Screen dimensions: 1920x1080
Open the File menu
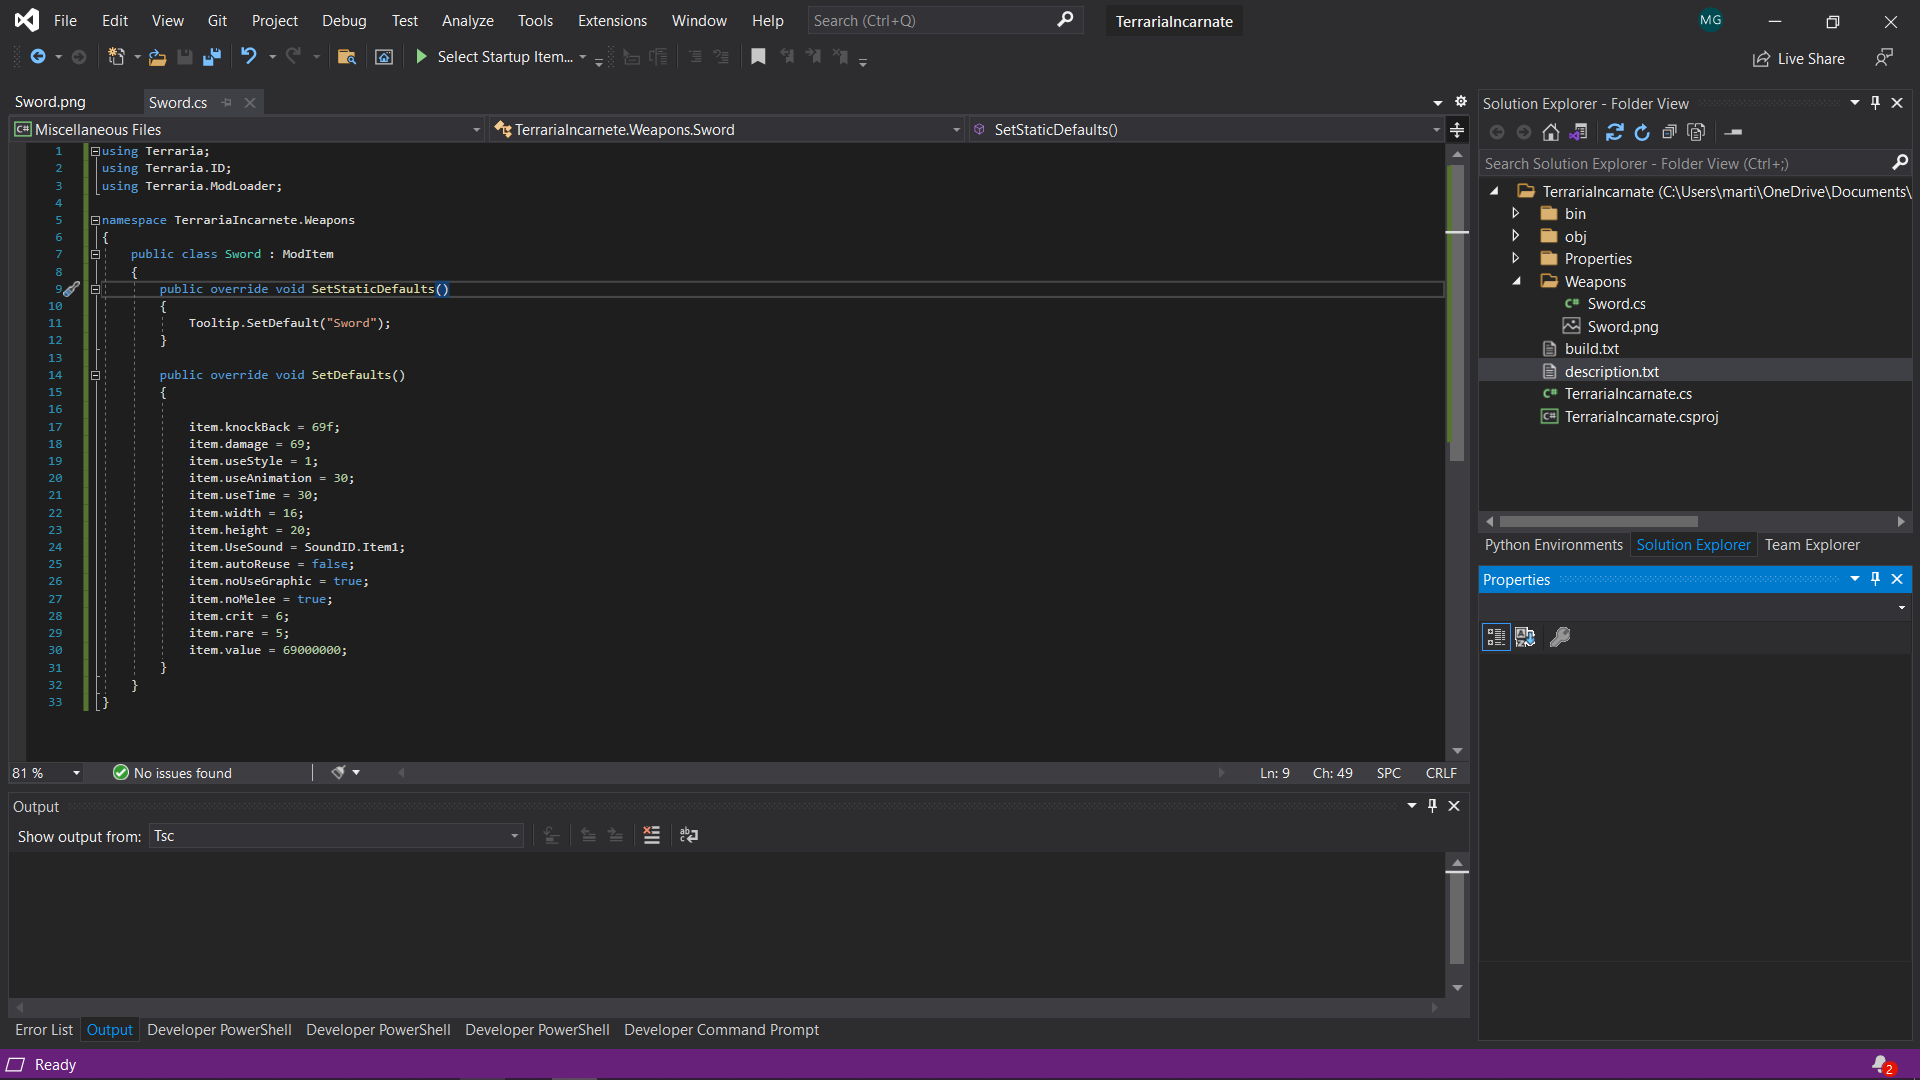click(65, 21)
